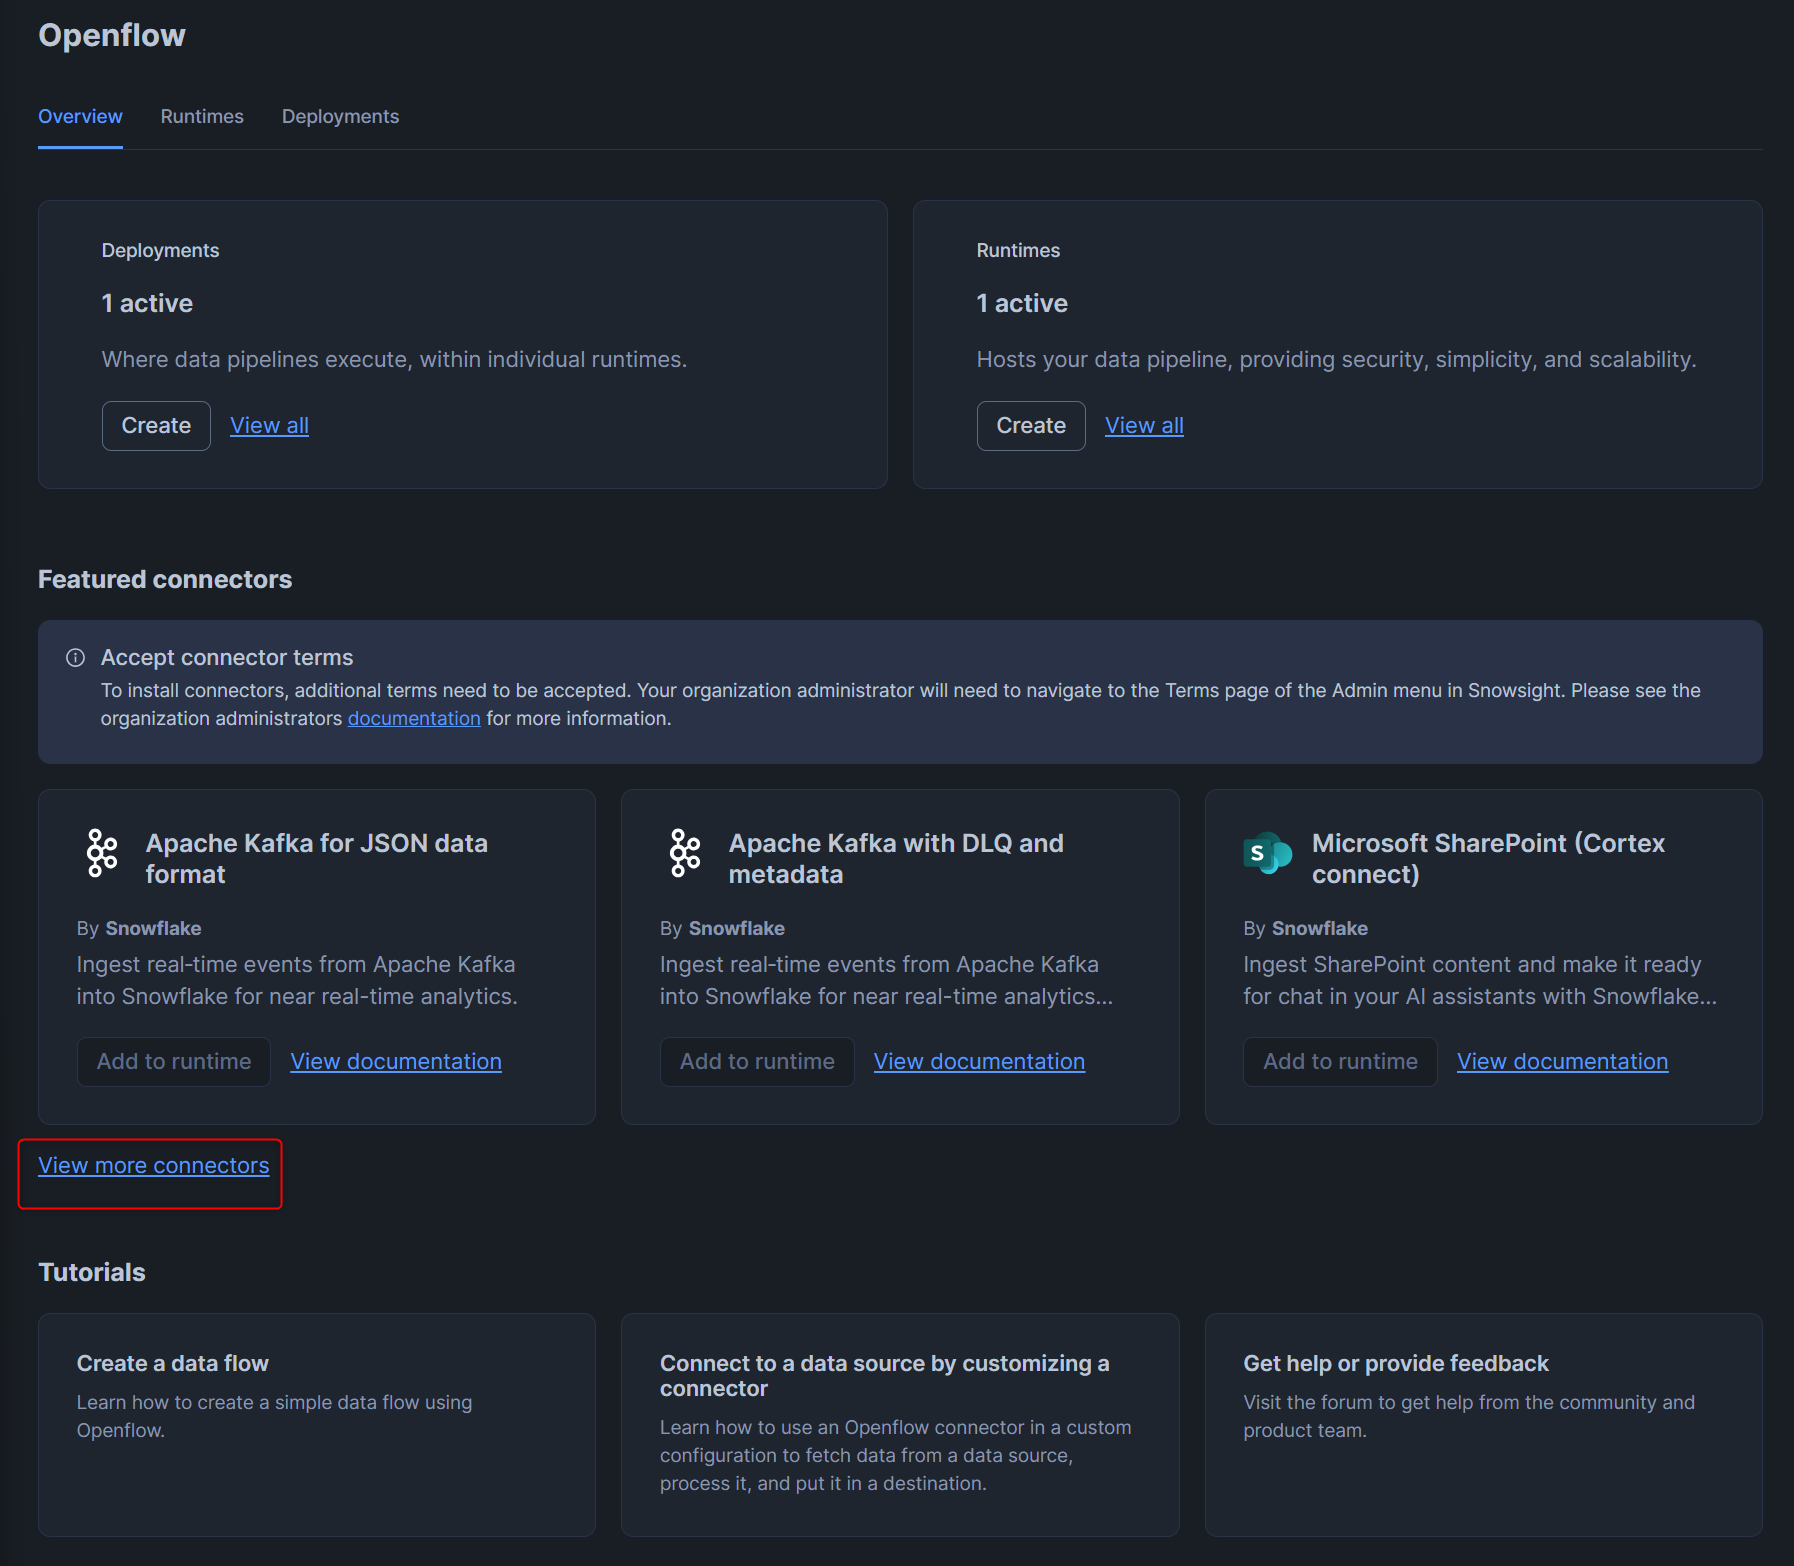
Task: Switch to the Runtimes tab
Action: (202, 117)
